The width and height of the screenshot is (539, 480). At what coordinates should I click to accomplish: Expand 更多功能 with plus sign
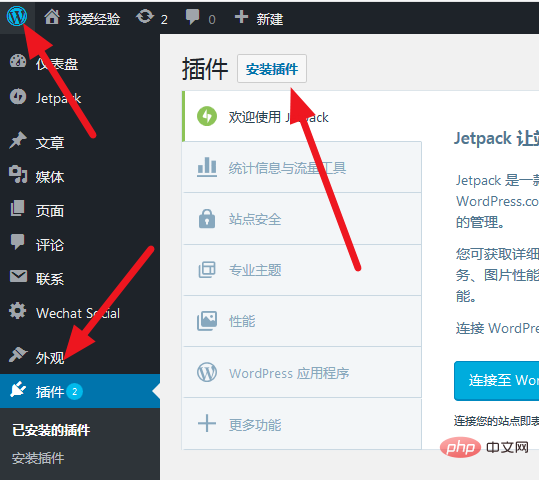(302, 424)
